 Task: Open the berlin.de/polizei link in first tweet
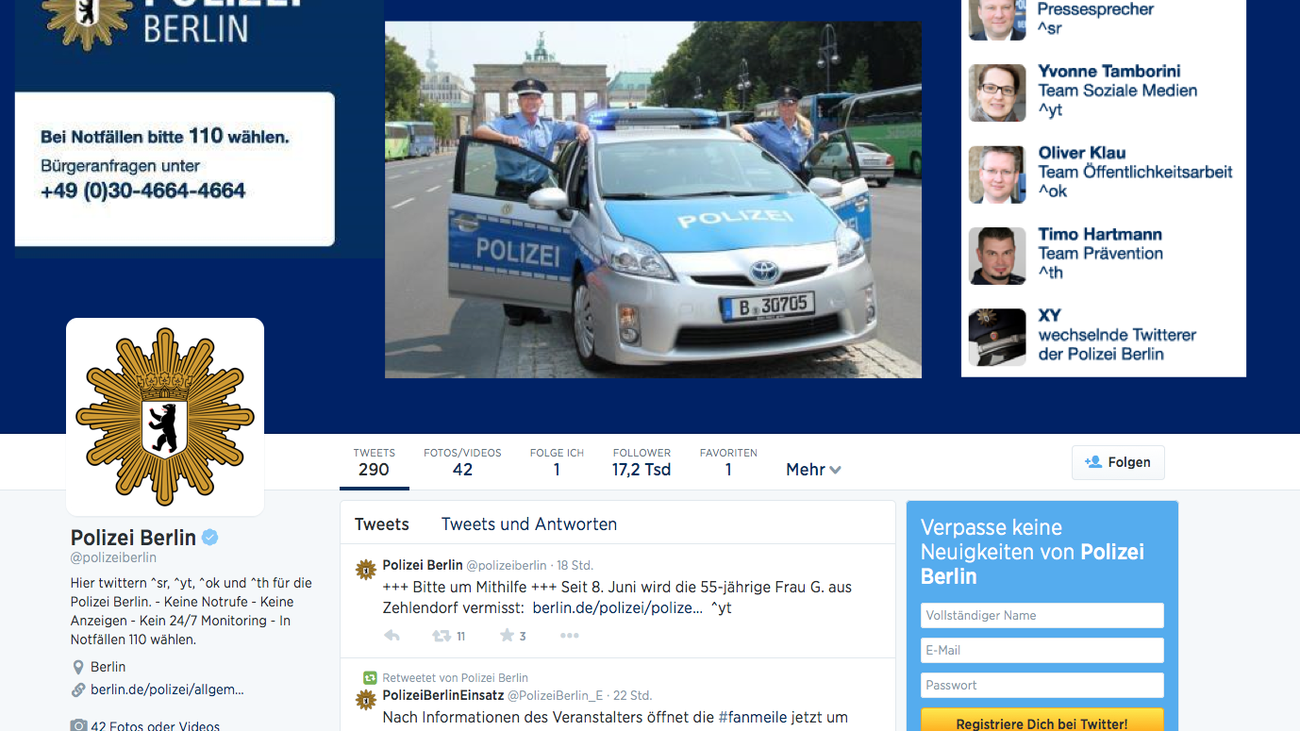pos(616,608)
